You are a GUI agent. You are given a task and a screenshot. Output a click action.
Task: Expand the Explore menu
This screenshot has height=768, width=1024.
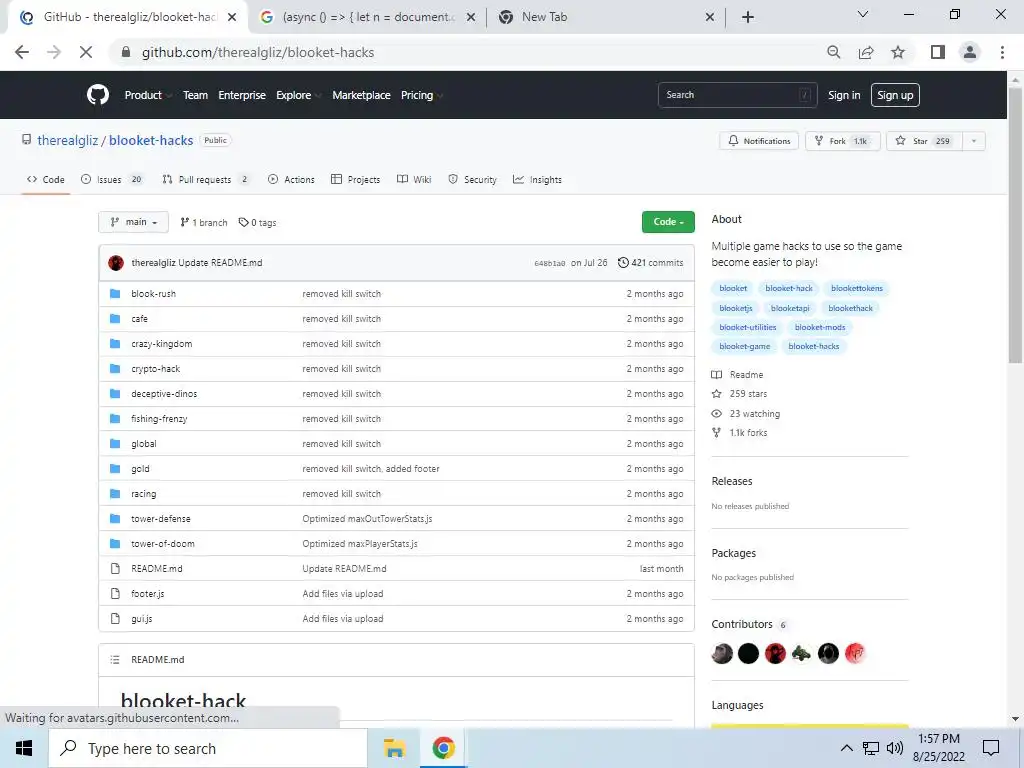click(298, 95)
